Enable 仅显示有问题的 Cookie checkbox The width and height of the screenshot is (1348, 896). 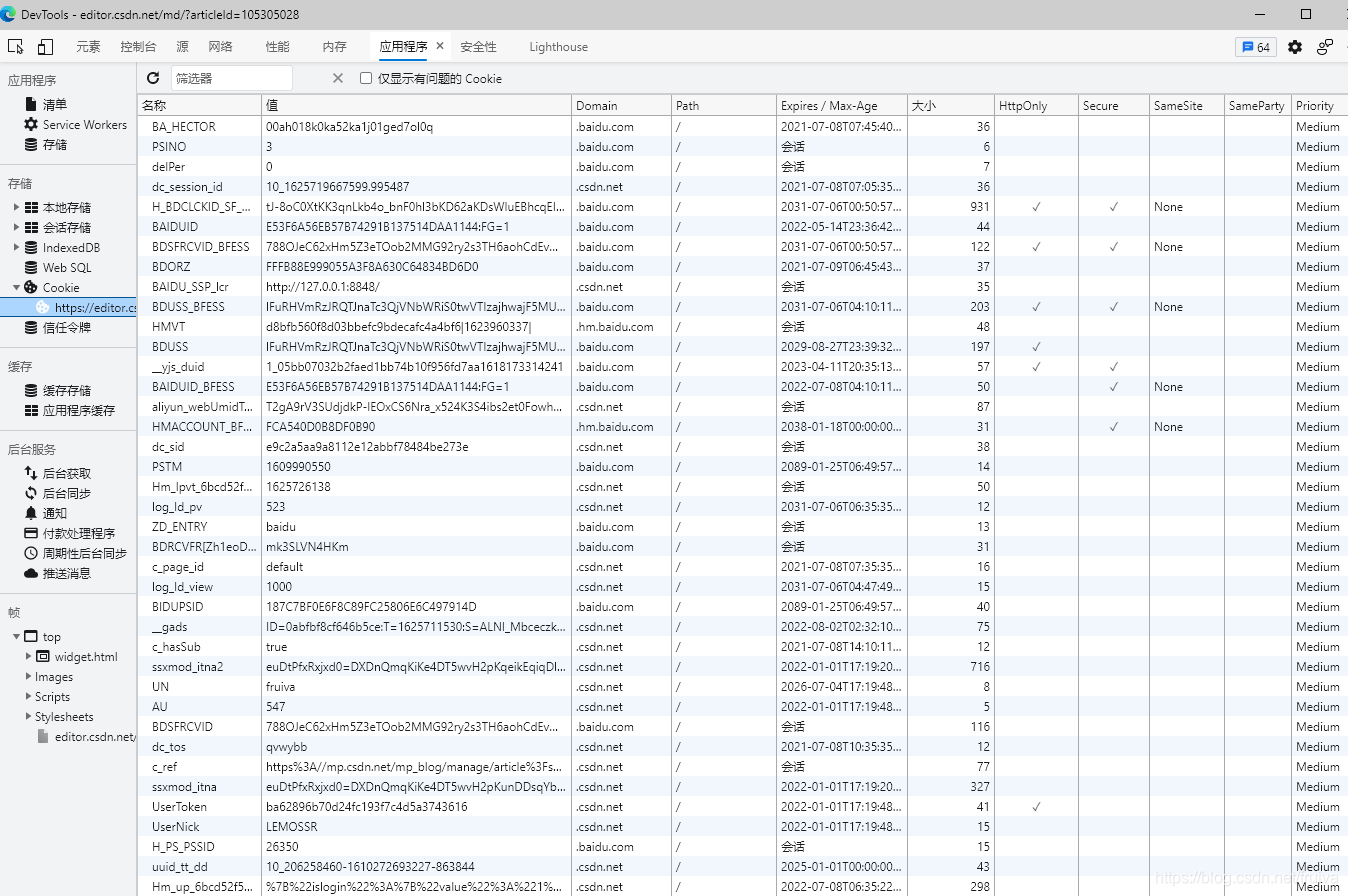click(366, 78)
